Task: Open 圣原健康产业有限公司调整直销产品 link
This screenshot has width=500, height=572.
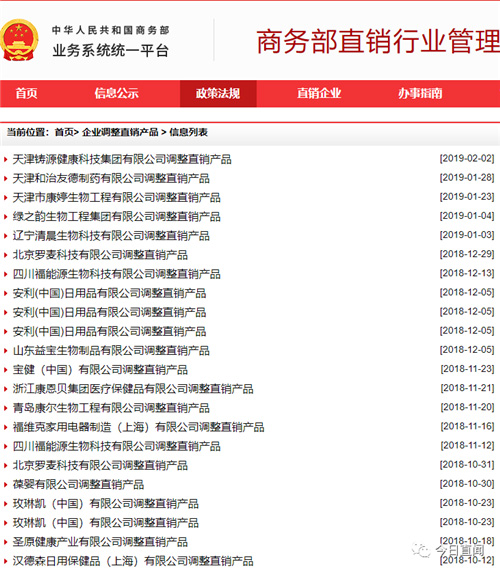Action: (x=100, y=542)
